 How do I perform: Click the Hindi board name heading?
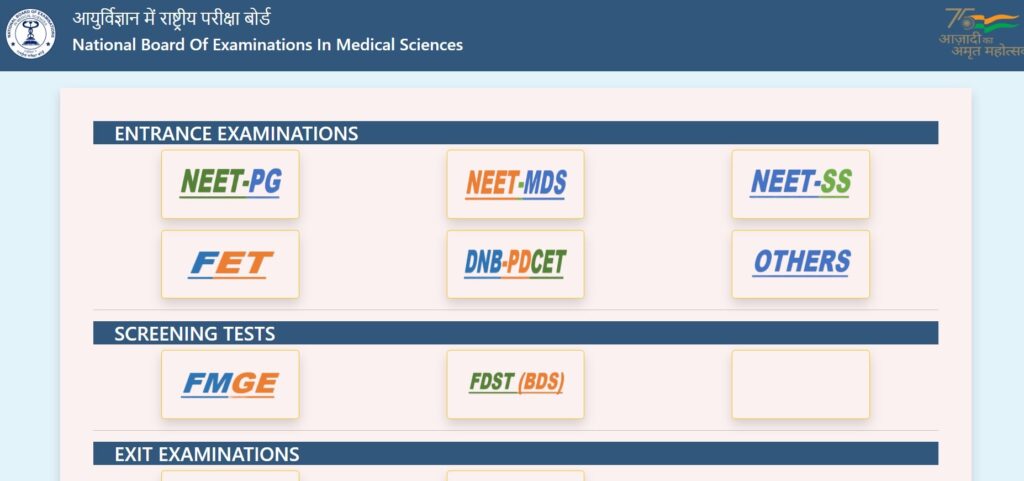[171, 18]
